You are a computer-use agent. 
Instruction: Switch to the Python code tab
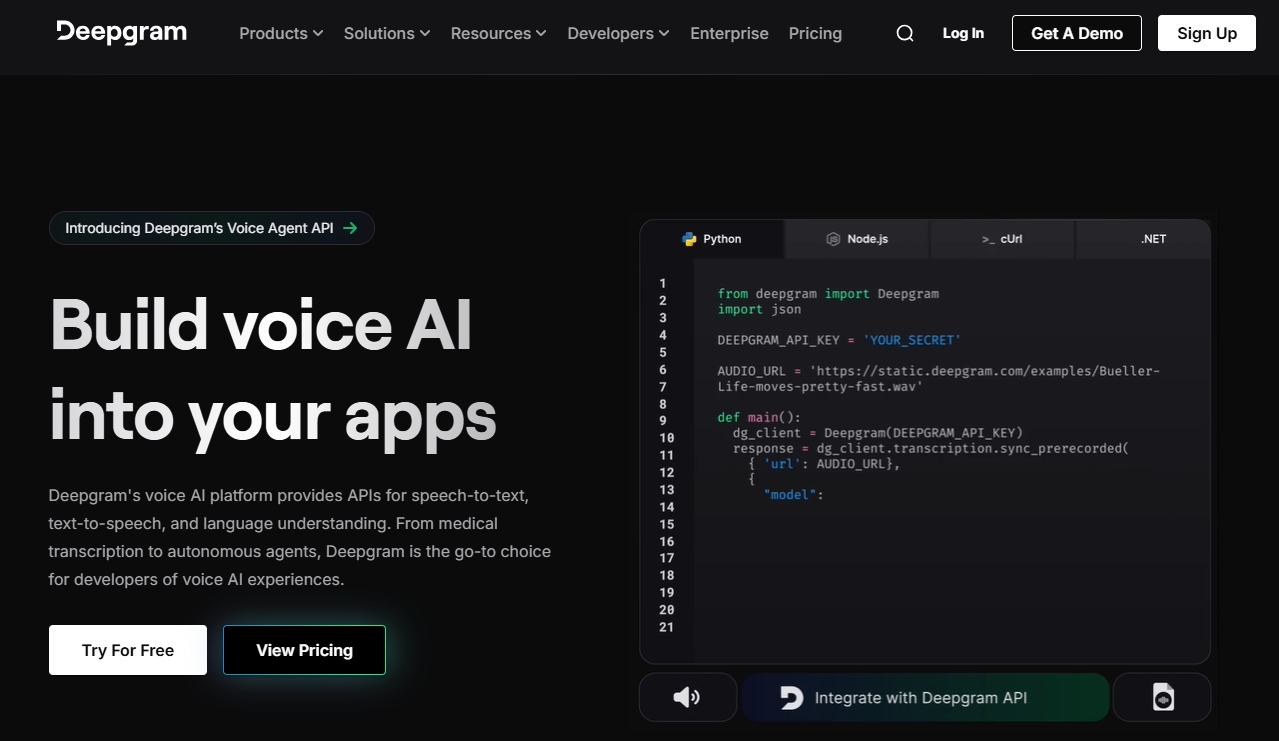[712, 239]
